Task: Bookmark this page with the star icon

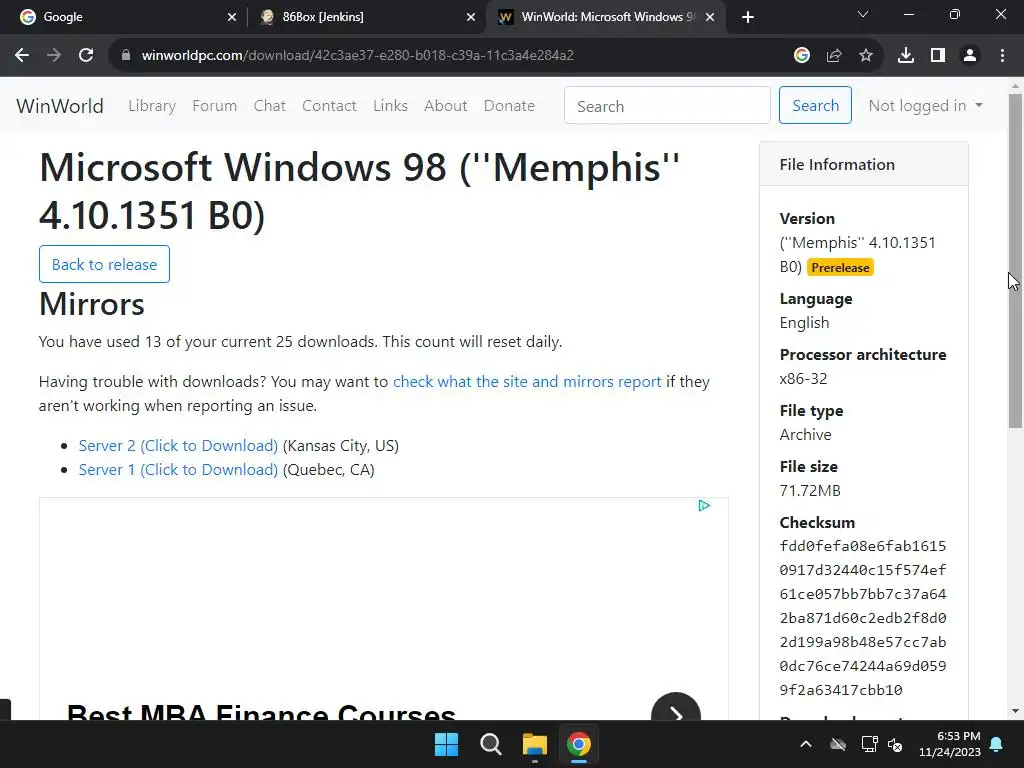Action: (865, 56)
